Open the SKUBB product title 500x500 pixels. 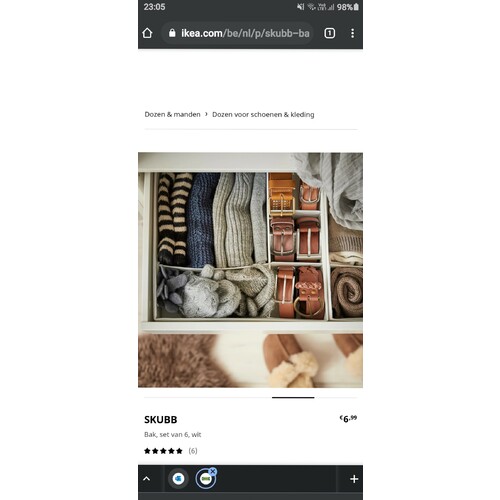click(161, 420)
